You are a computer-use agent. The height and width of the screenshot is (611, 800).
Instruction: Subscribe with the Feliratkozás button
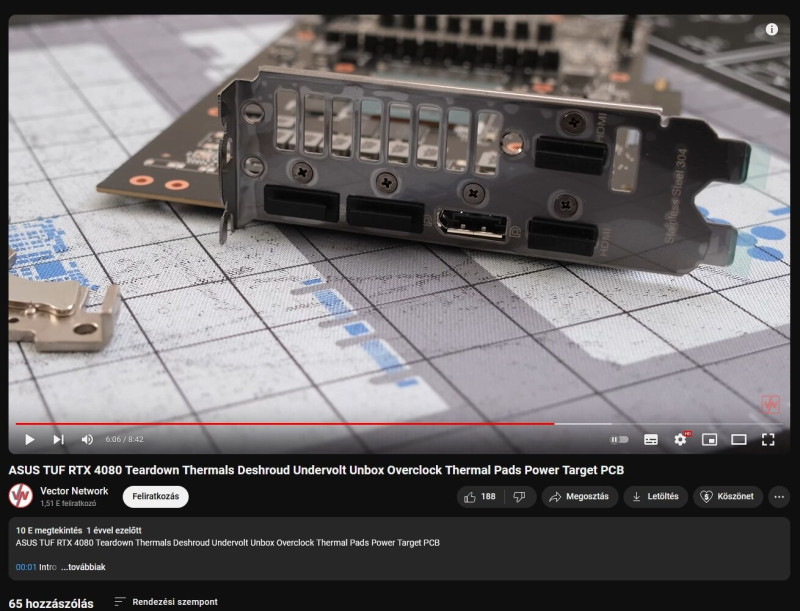(x=156, y=496)
